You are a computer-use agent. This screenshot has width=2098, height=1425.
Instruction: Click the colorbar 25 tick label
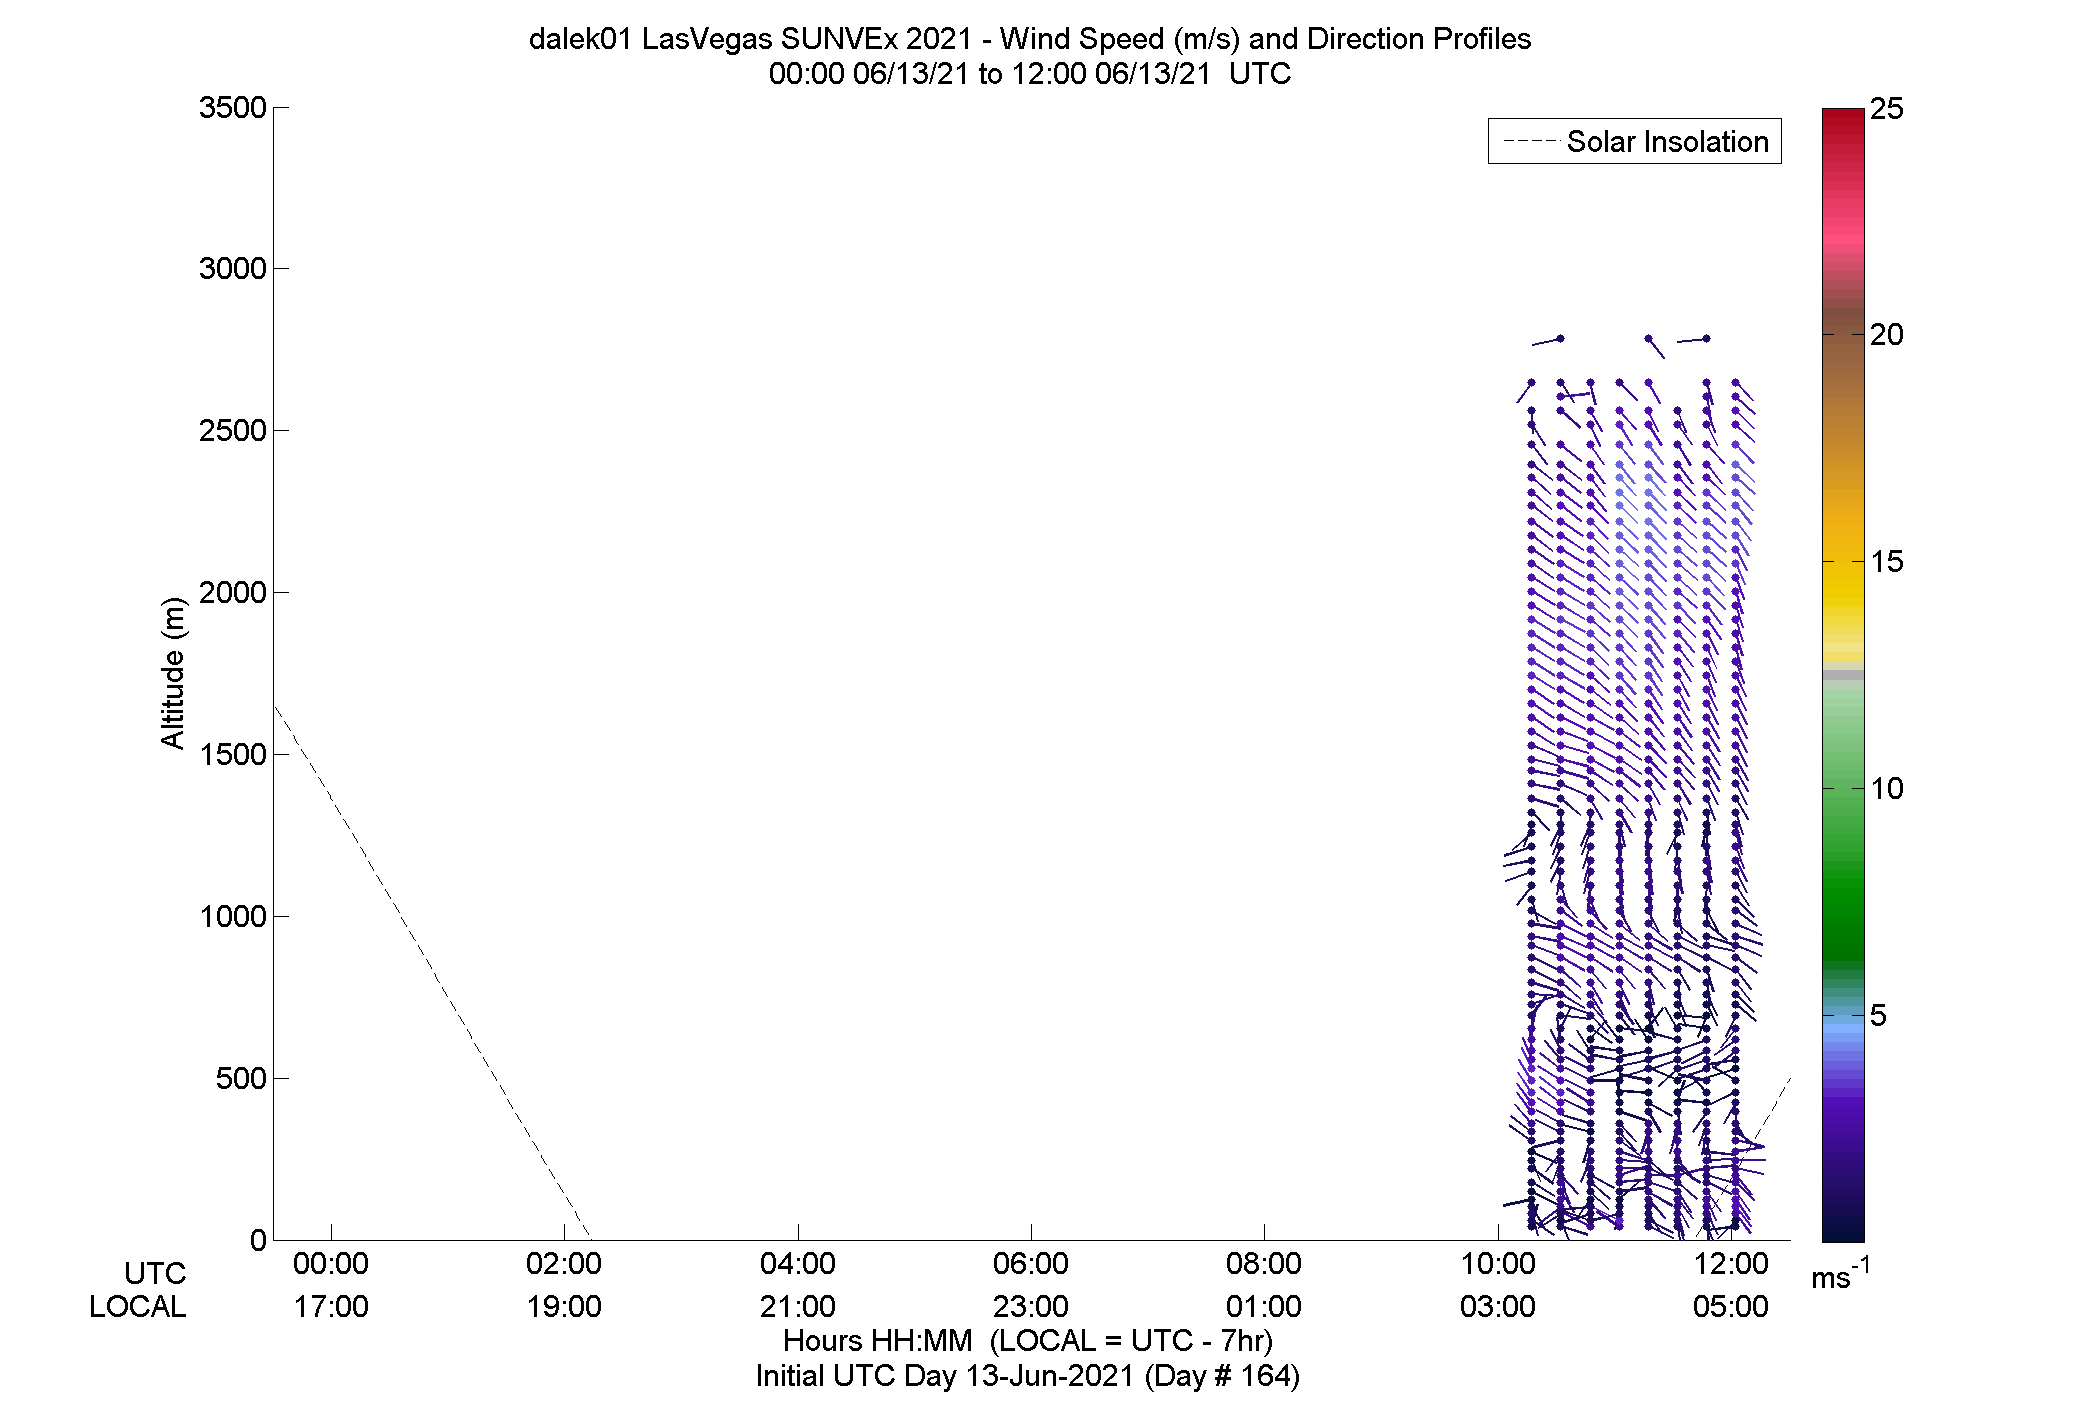coord(1887,109)
